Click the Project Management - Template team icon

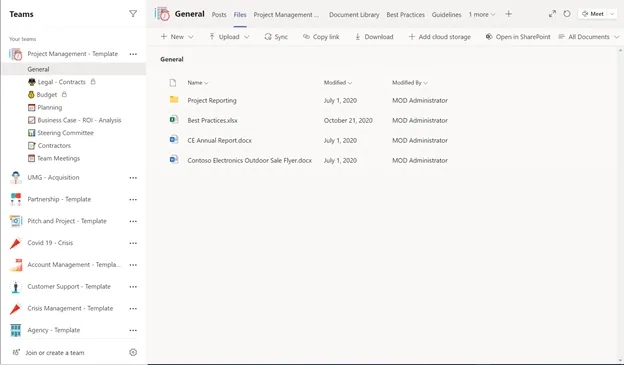tap(16, 54)
